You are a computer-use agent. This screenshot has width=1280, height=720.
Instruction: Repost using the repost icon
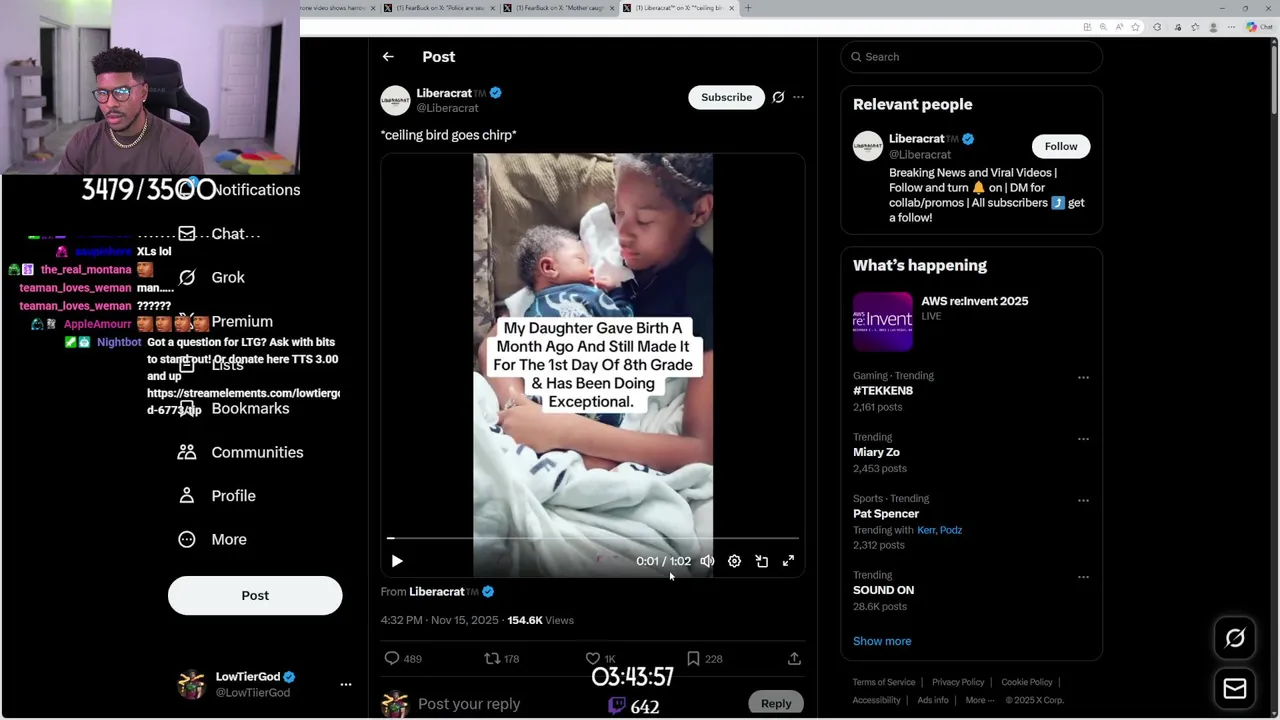[492, 658]
